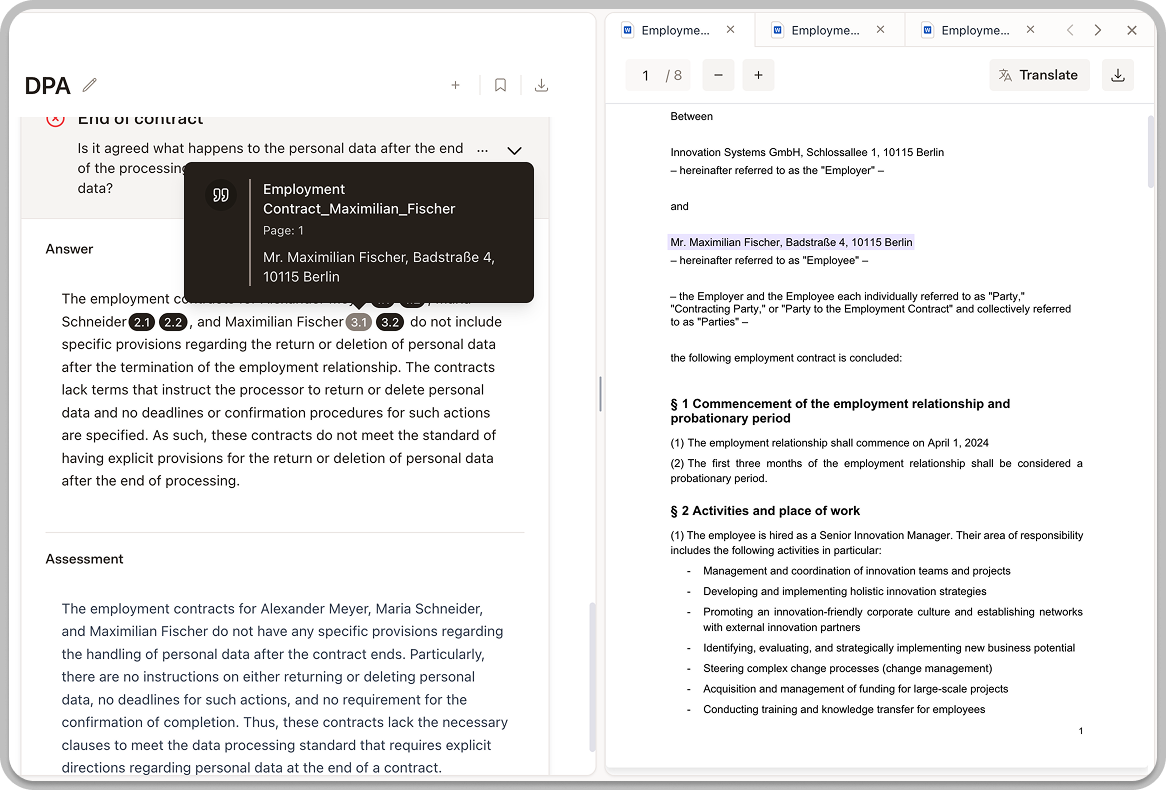
Task: Close the second Employment tab
Action: (880, 30)
